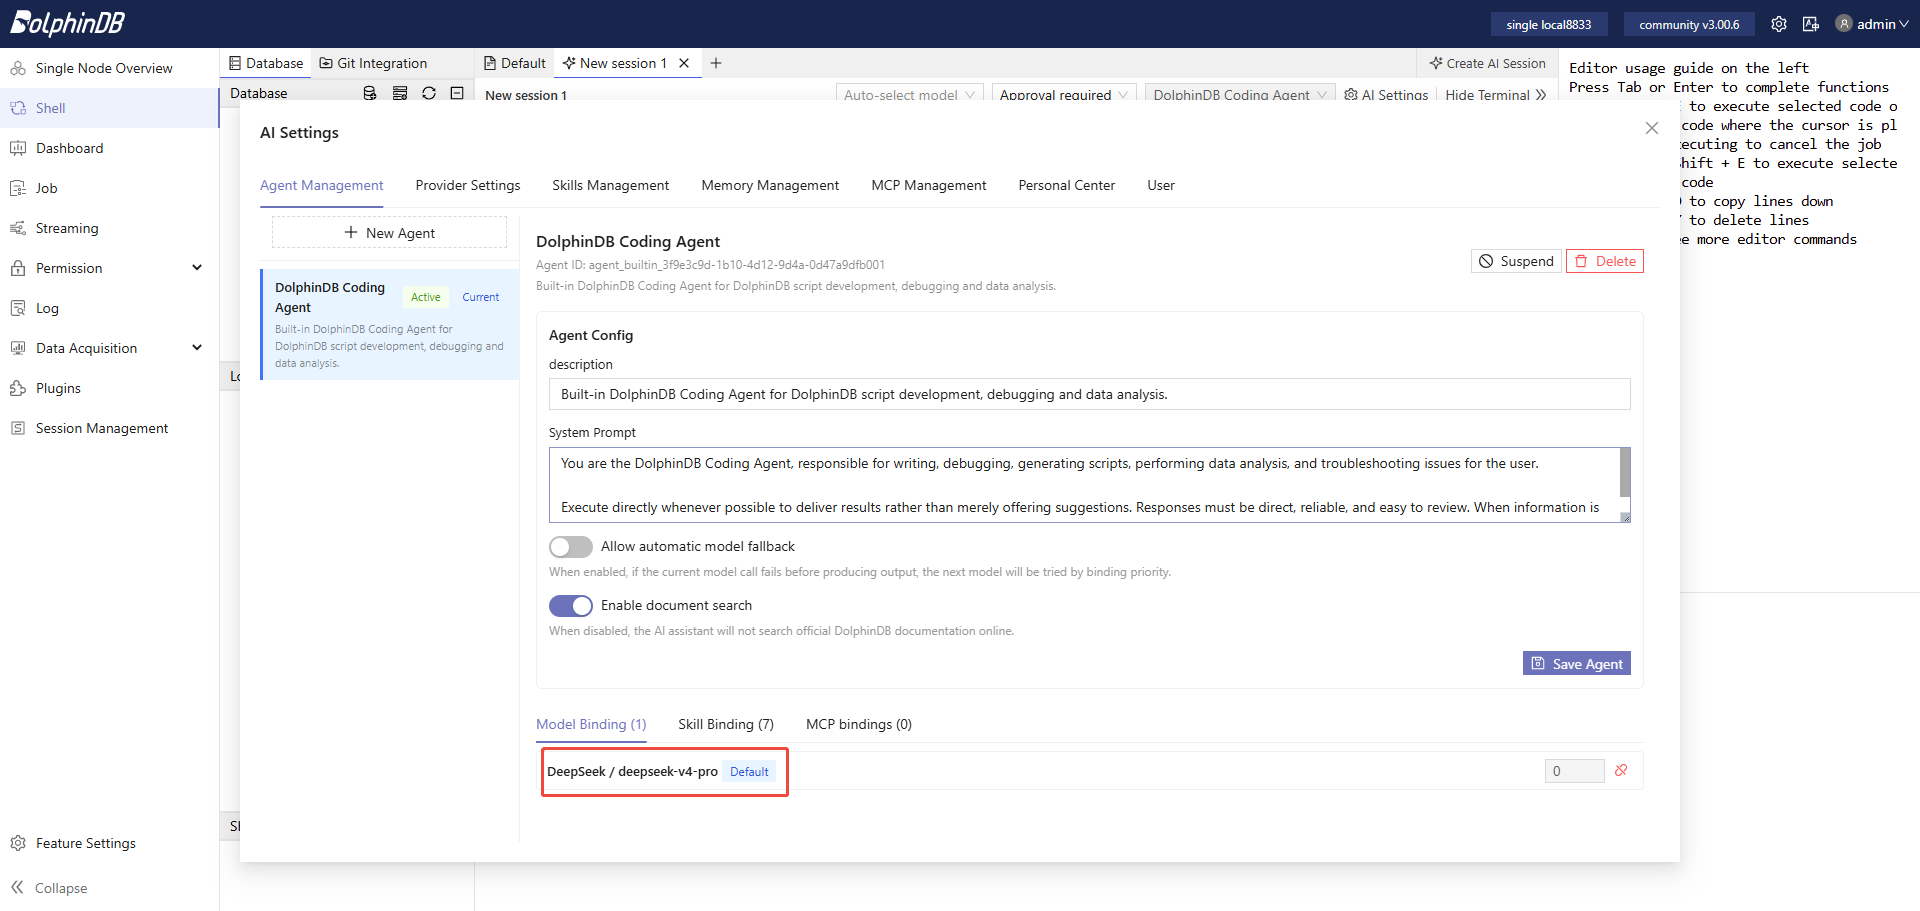
Task: Select the DolphinDB Coding Agent list card
Action: point(390,324)
